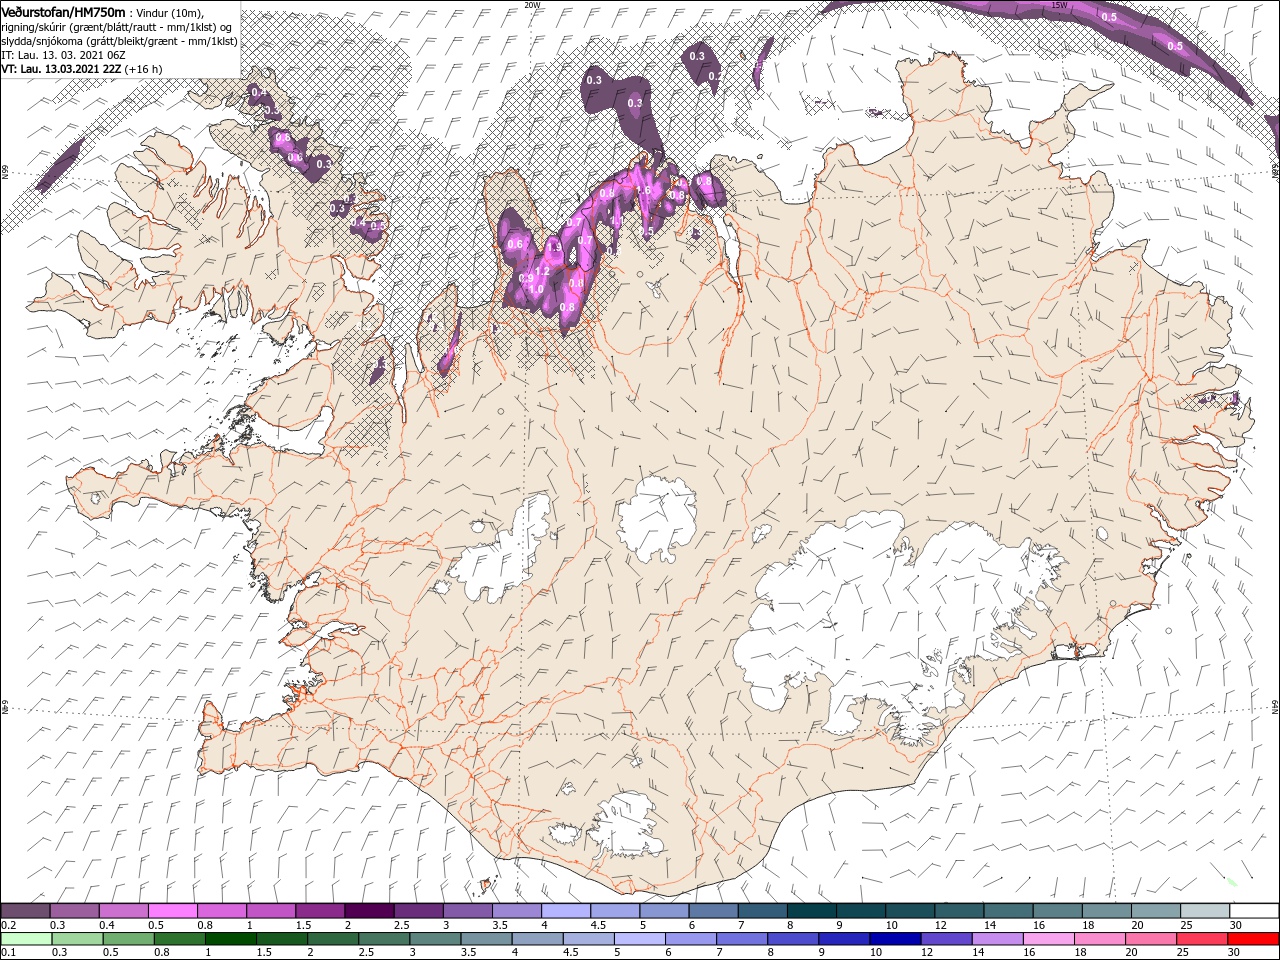Click the 1.0 precipitation value on map
The height and width of the screenshot is (960, 1280).
536,290
